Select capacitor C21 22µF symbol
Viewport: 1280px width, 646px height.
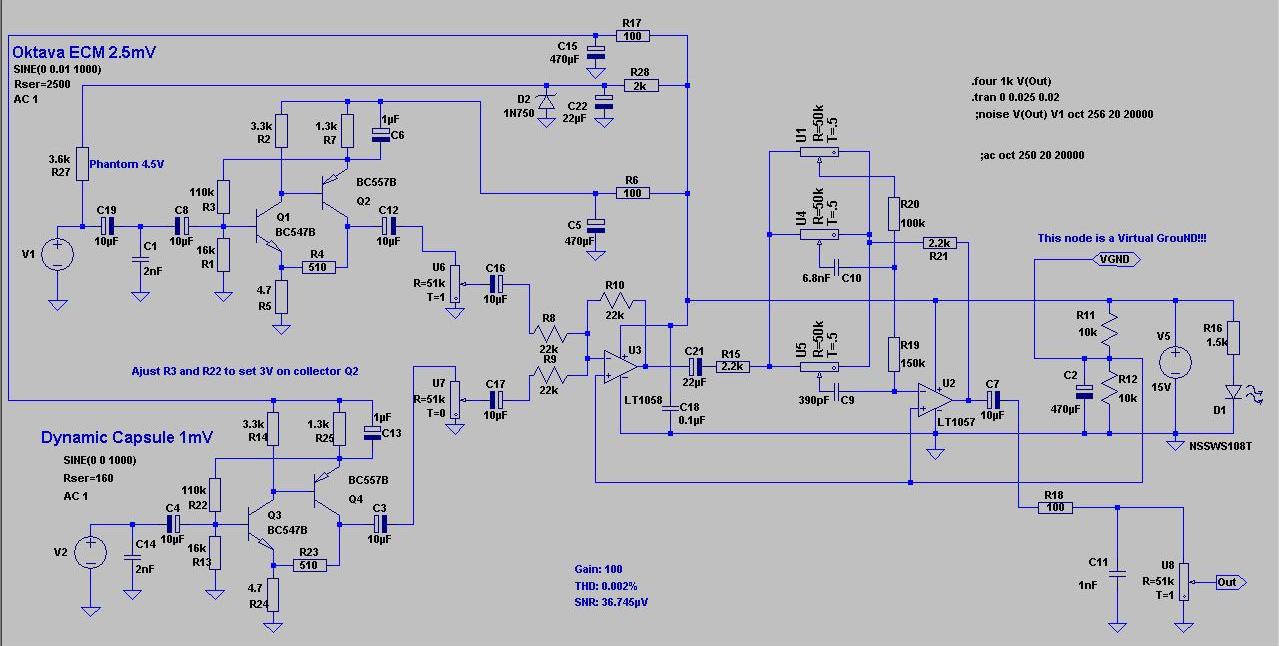point(695,367)
